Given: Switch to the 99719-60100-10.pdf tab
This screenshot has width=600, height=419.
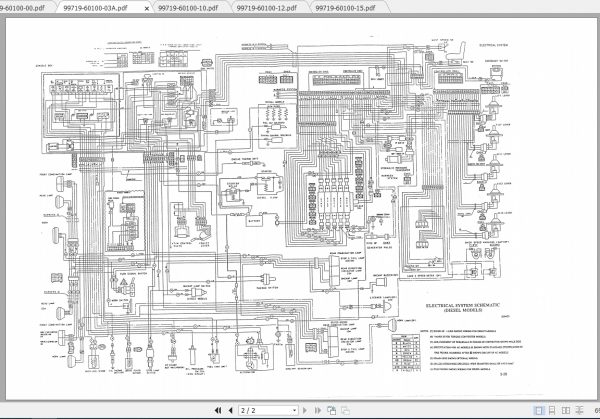Looking at the screenshot, I should [x=188, y=8].
